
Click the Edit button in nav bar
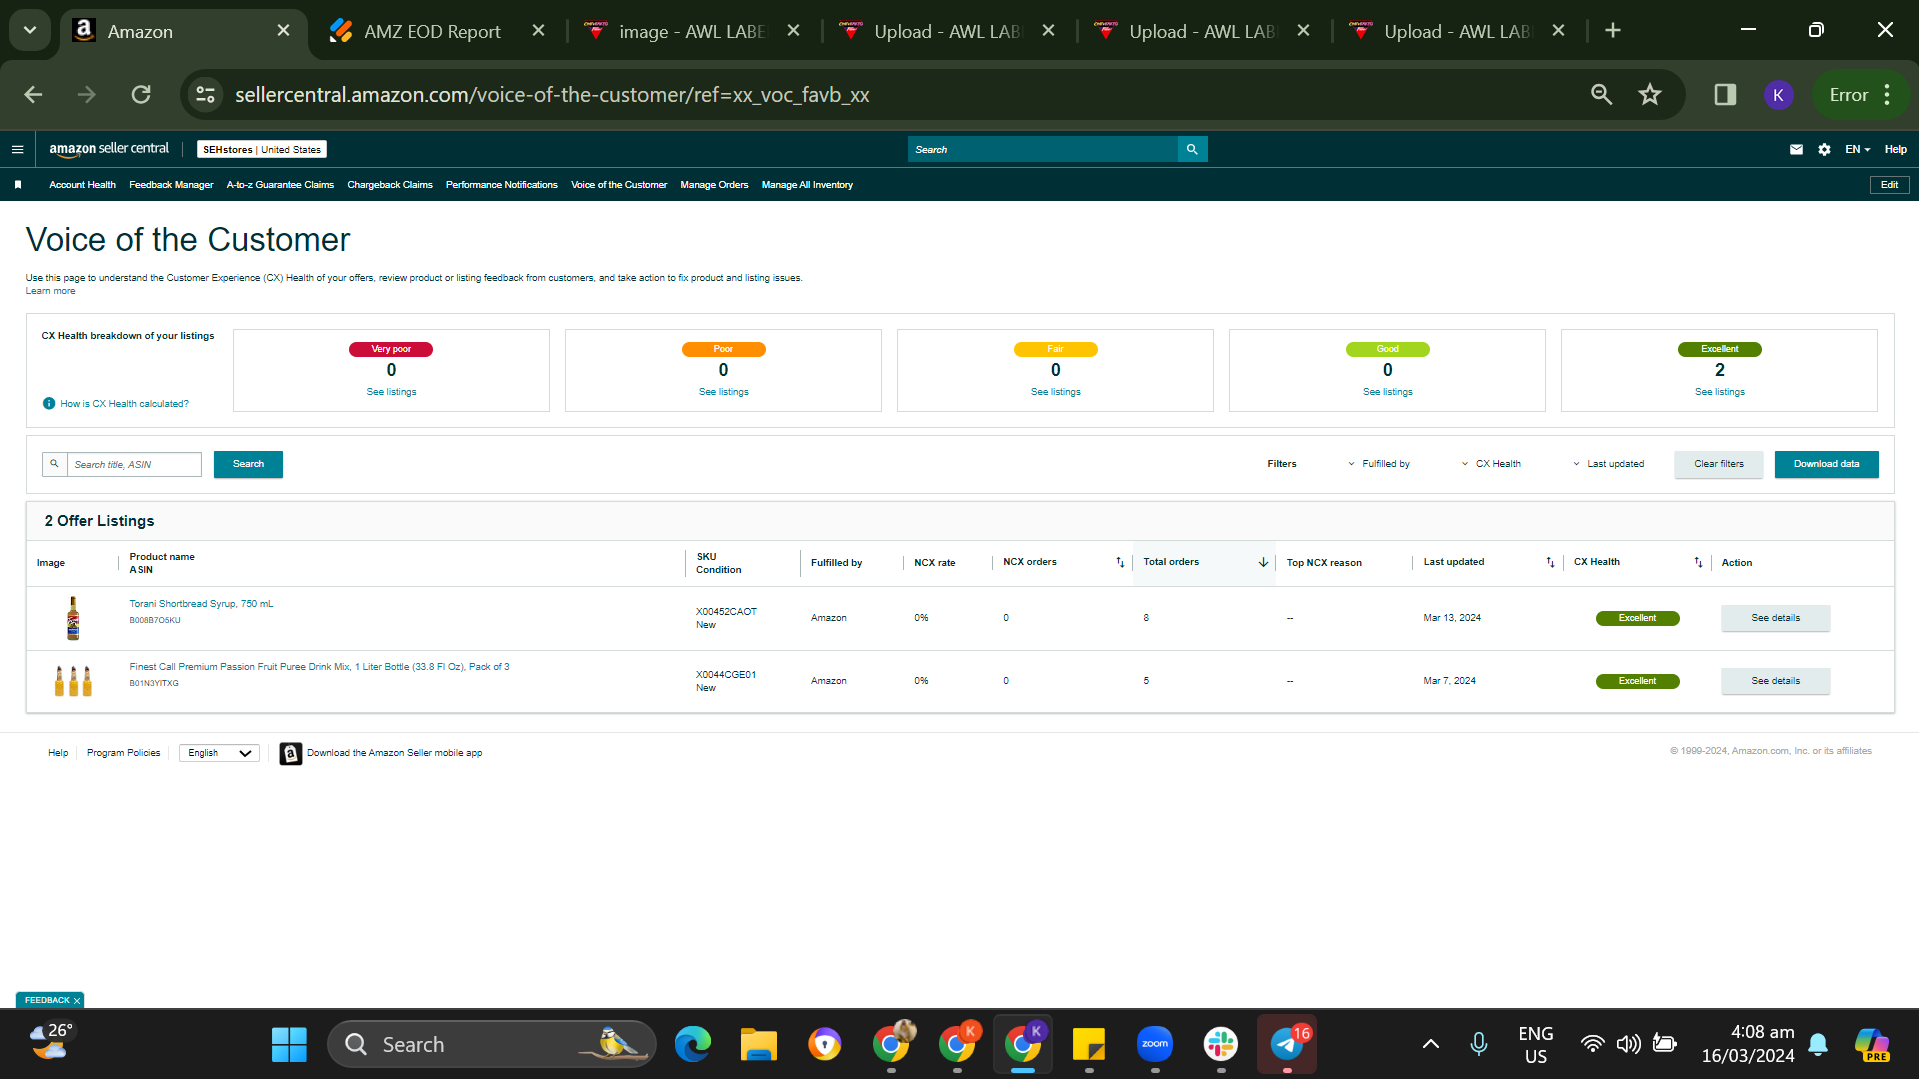point(1889,185)
